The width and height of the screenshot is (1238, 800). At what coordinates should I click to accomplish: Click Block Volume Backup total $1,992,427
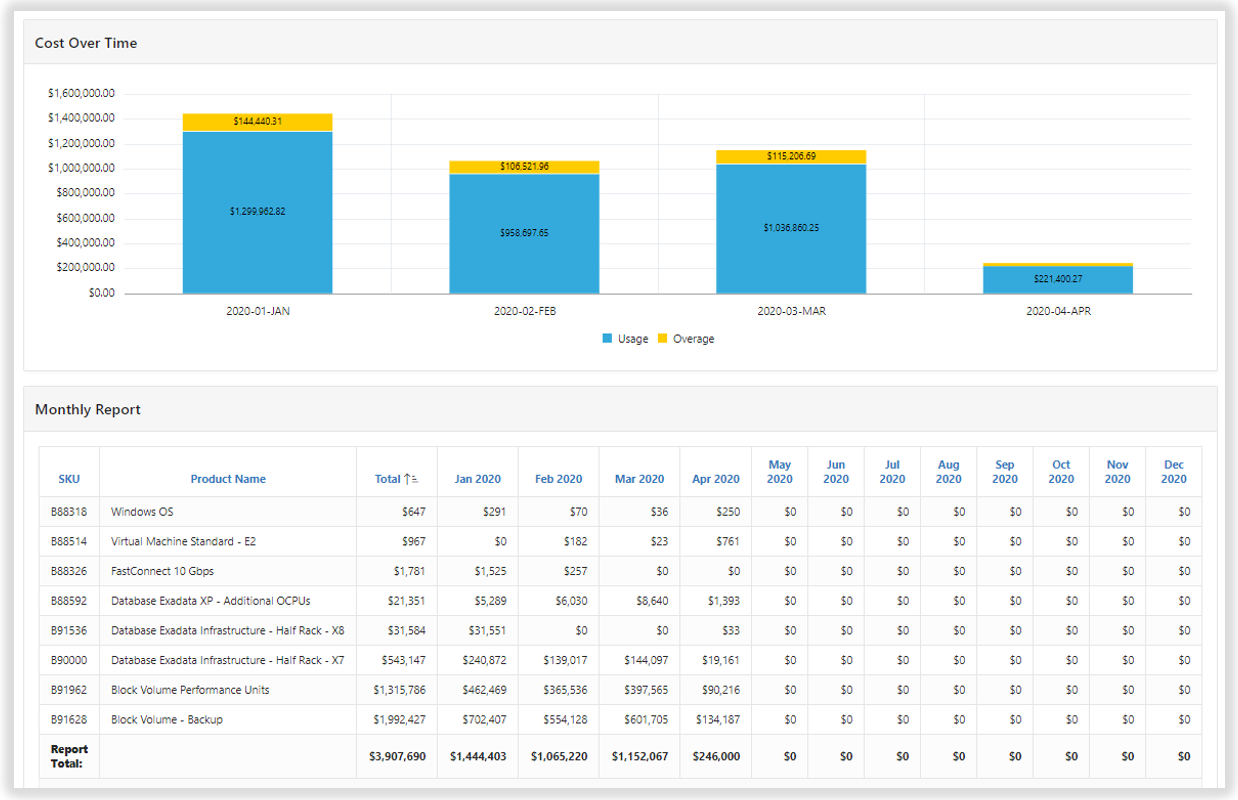click(400, 719)
